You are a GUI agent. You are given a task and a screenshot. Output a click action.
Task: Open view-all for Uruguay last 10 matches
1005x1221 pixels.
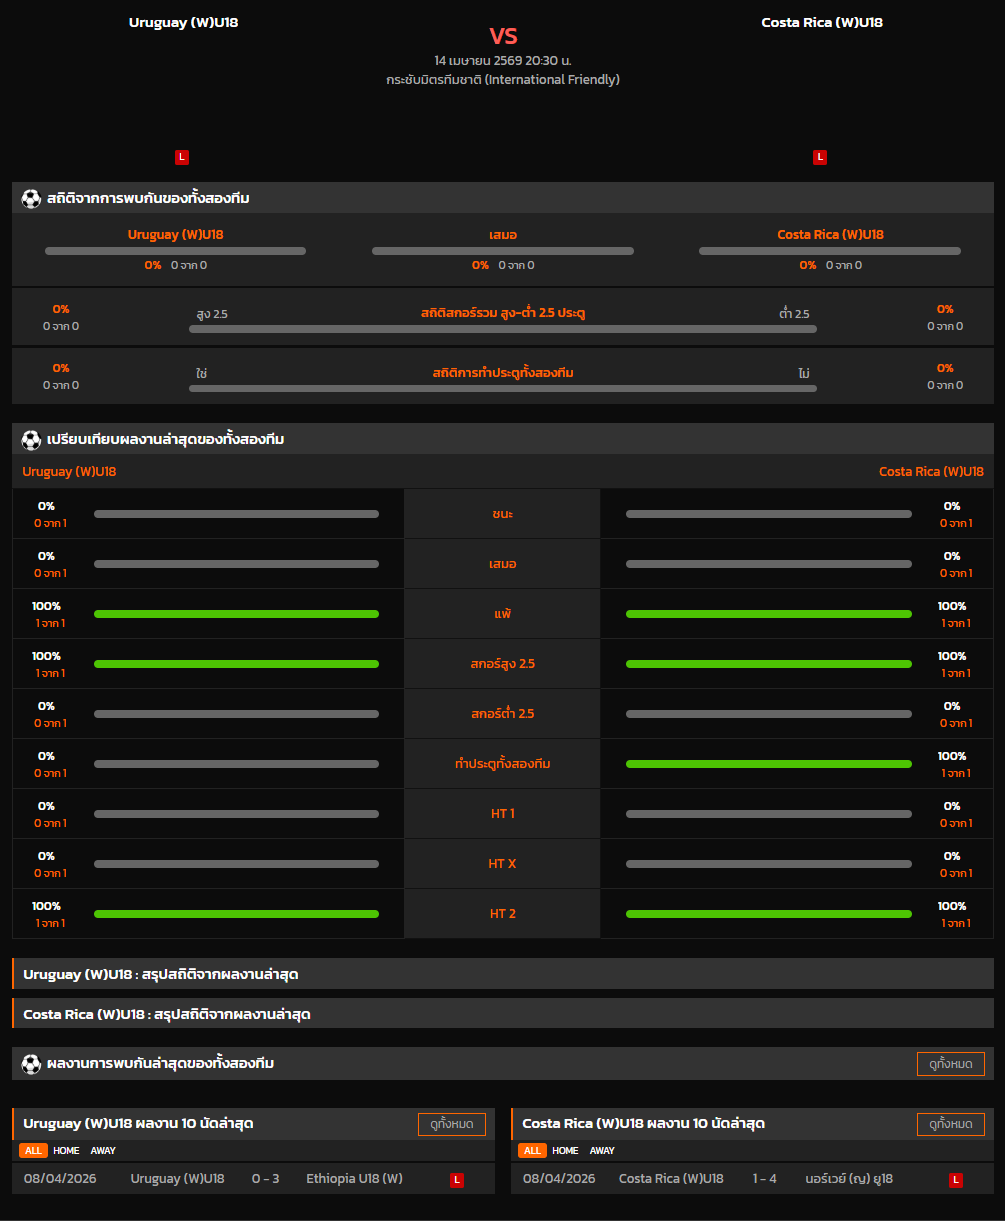[451, 1124]
